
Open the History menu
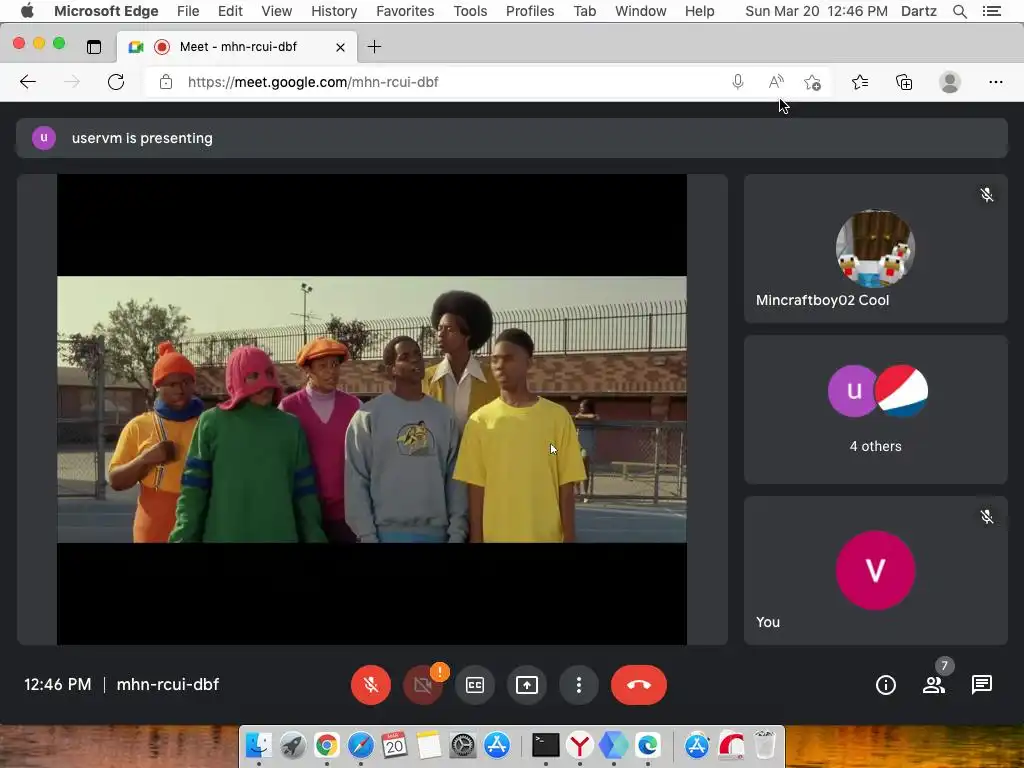pyautogui.click(x=334, y=11)
